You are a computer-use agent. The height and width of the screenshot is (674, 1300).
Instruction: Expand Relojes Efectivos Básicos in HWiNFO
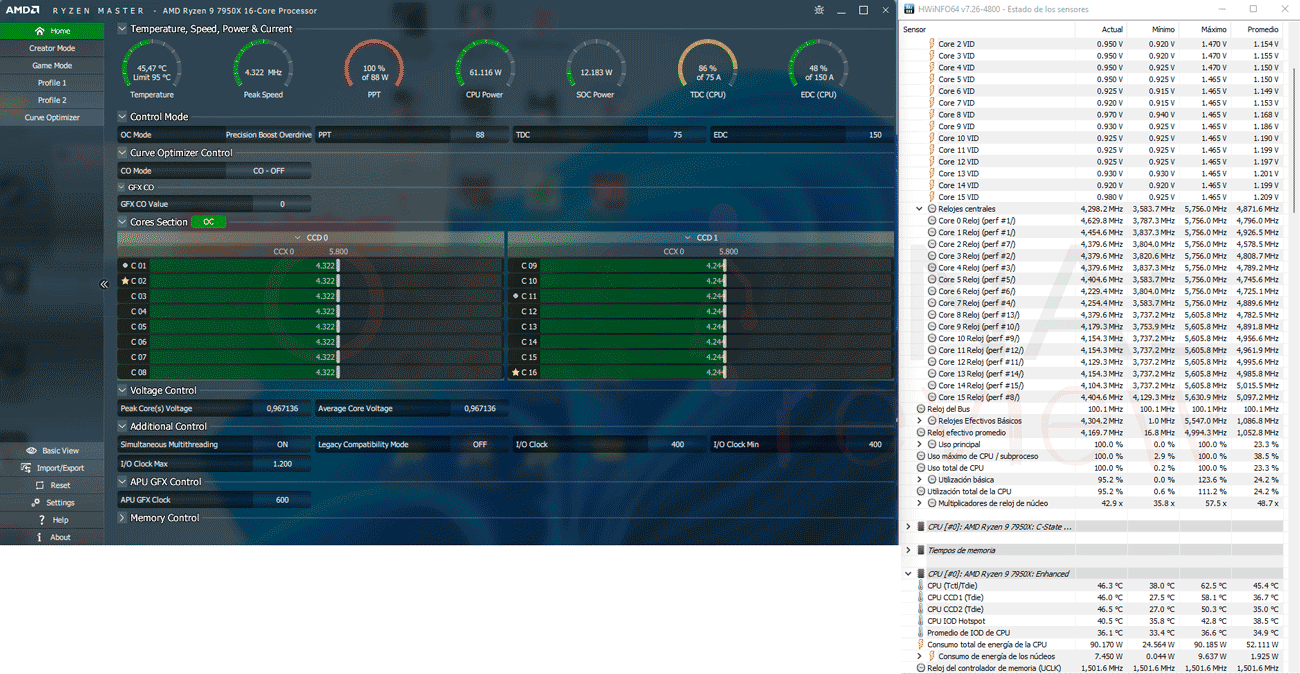coord(920,421)
